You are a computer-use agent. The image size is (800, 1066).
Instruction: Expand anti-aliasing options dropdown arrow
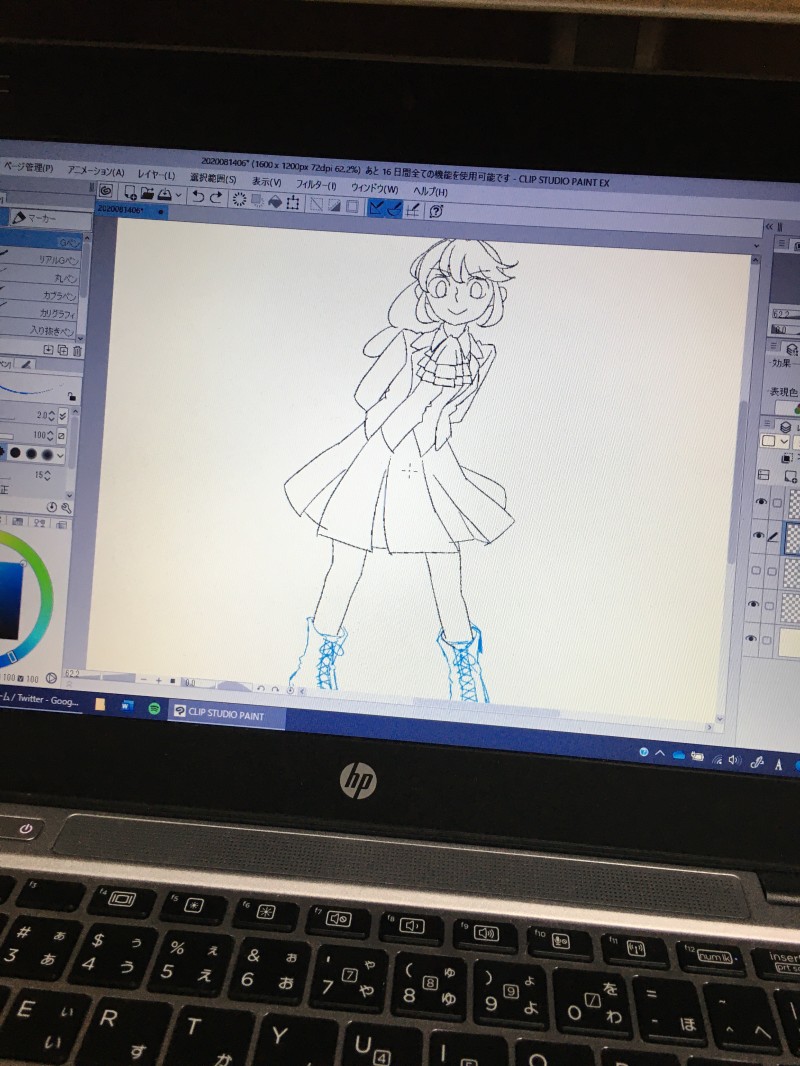click(x=60, y=455)
